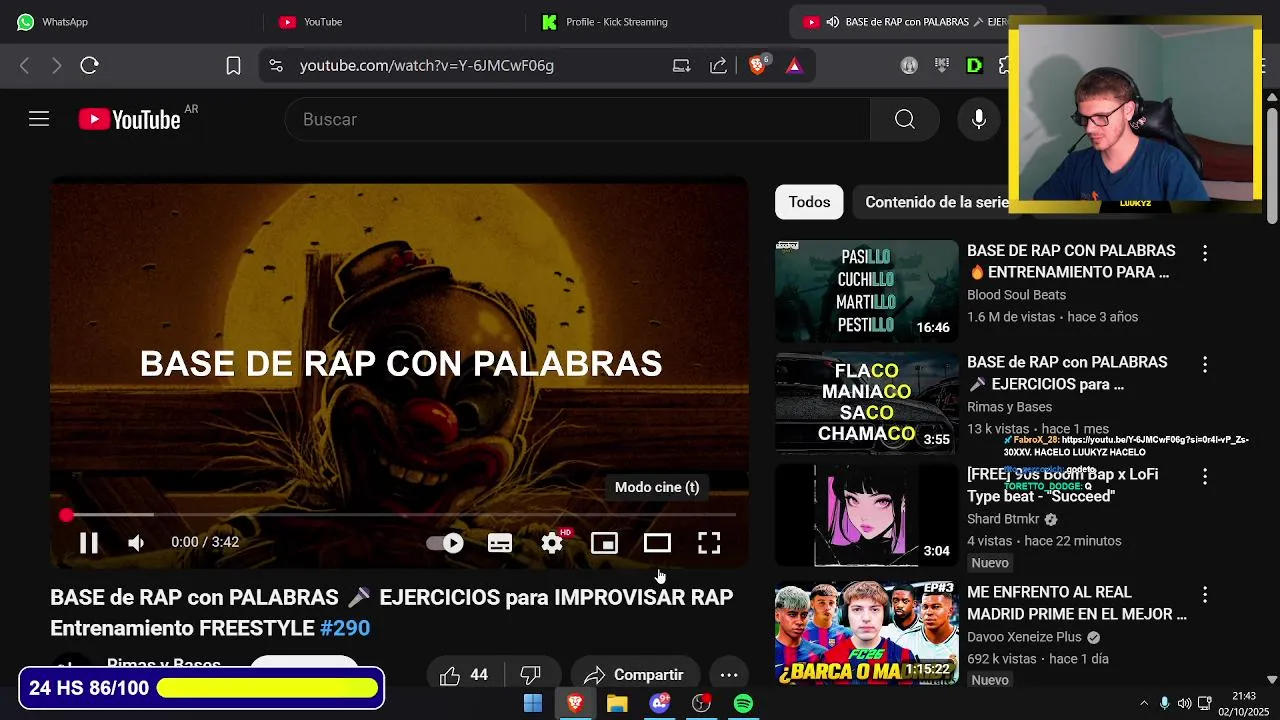Open Brave Rewards triangle icon

(x=794, y=65)
